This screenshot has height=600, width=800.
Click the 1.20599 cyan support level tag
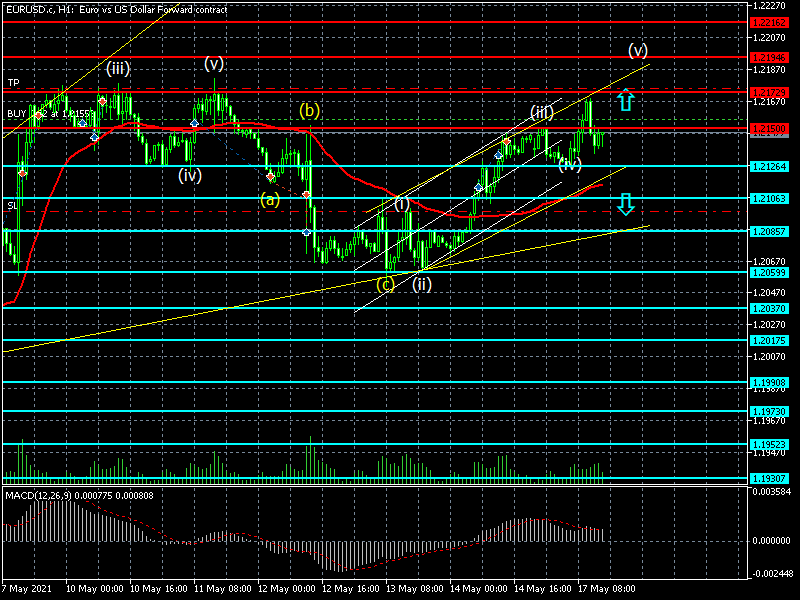(x=769, y=272)
